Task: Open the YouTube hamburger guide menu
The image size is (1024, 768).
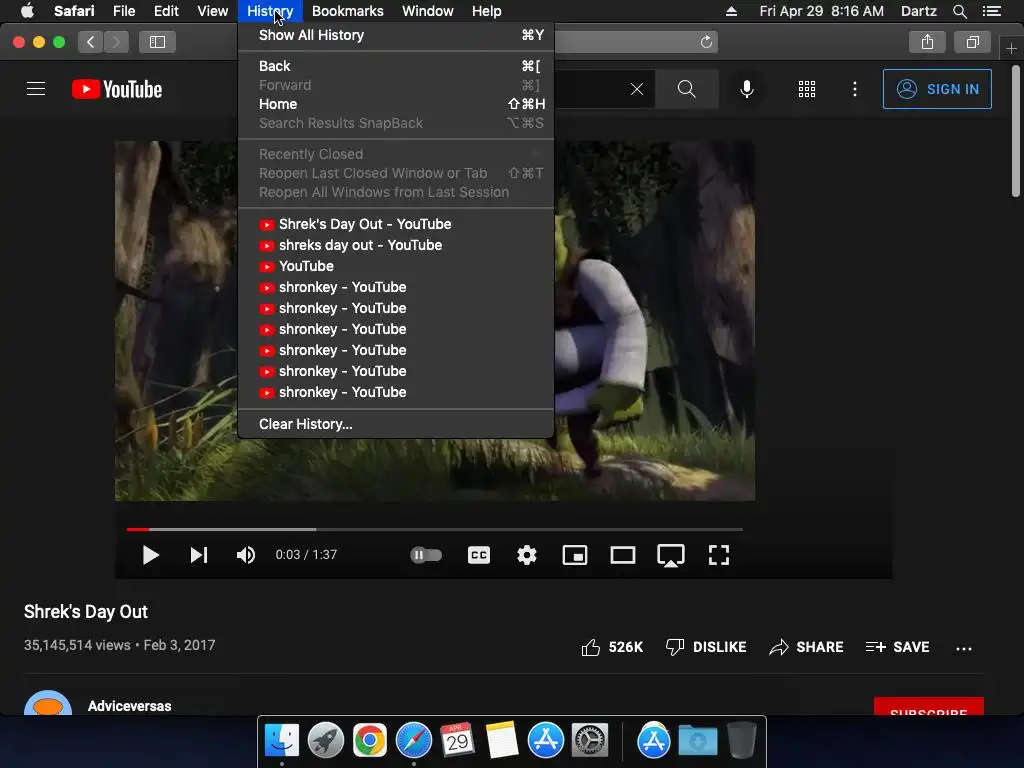Action: click(x=36, y=89)
